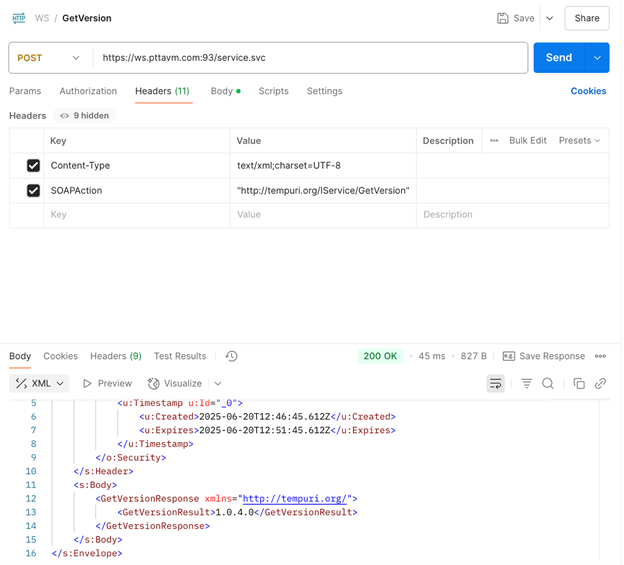This screenshot has height=565, width=624.
Task: Disable the SOAPAction header checkbox
Action: click(x=33, y=190)
